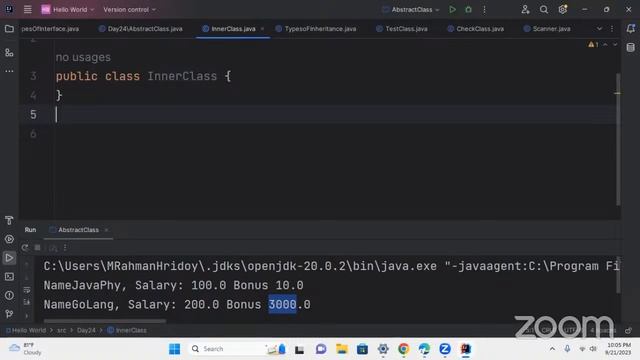Open the Project tool window folder icon
The height and width of the screenshot is (360, 640).
pyautogui.click(x=9, y=29)
